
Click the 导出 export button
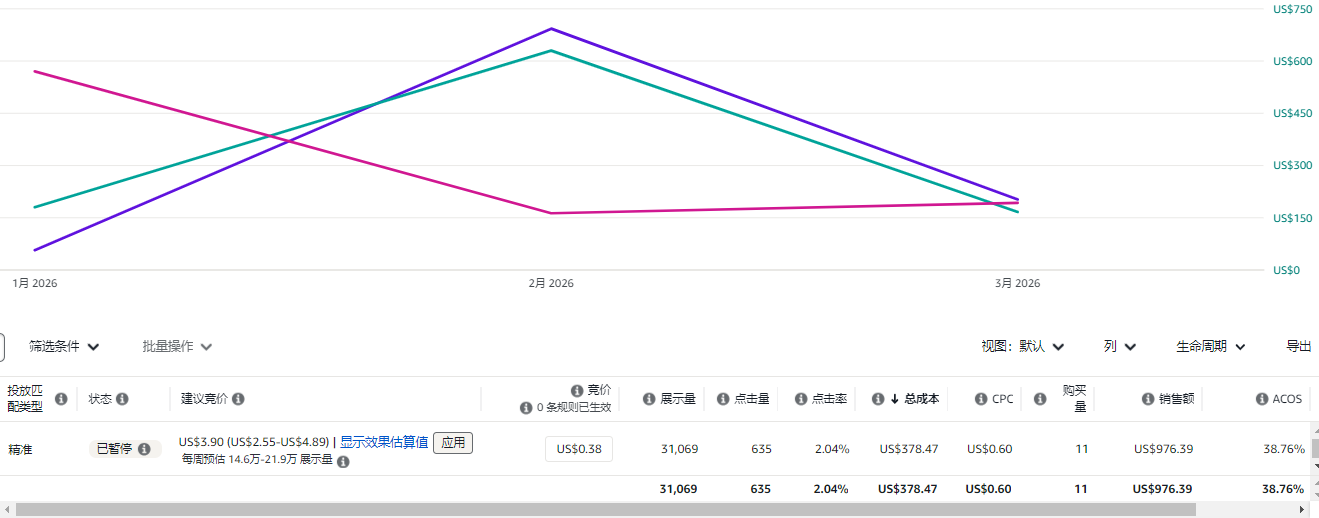point(1298,347)
